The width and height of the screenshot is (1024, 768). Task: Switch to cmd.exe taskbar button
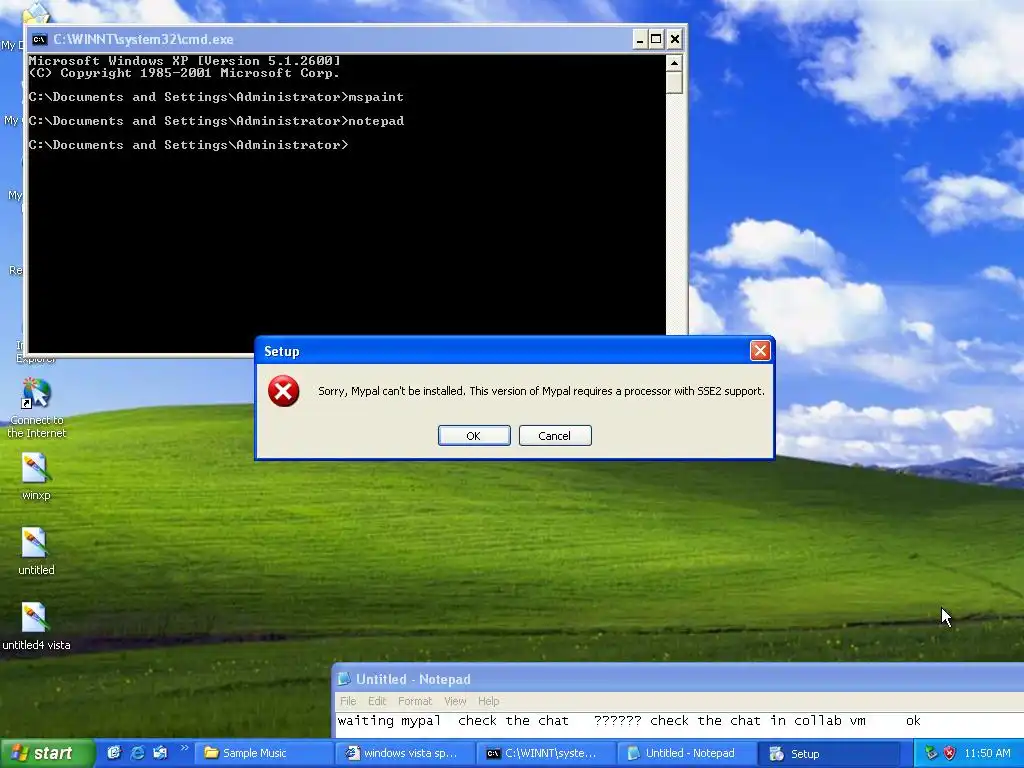coord(545,753)
